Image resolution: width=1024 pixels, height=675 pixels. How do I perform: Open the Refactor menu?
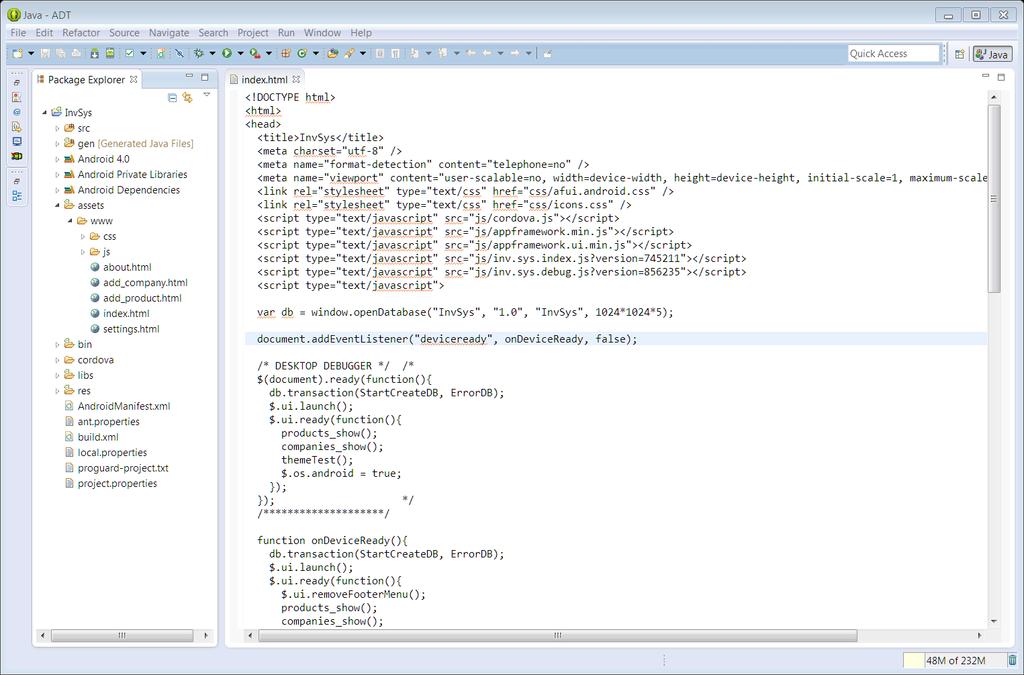coord(81,33)
